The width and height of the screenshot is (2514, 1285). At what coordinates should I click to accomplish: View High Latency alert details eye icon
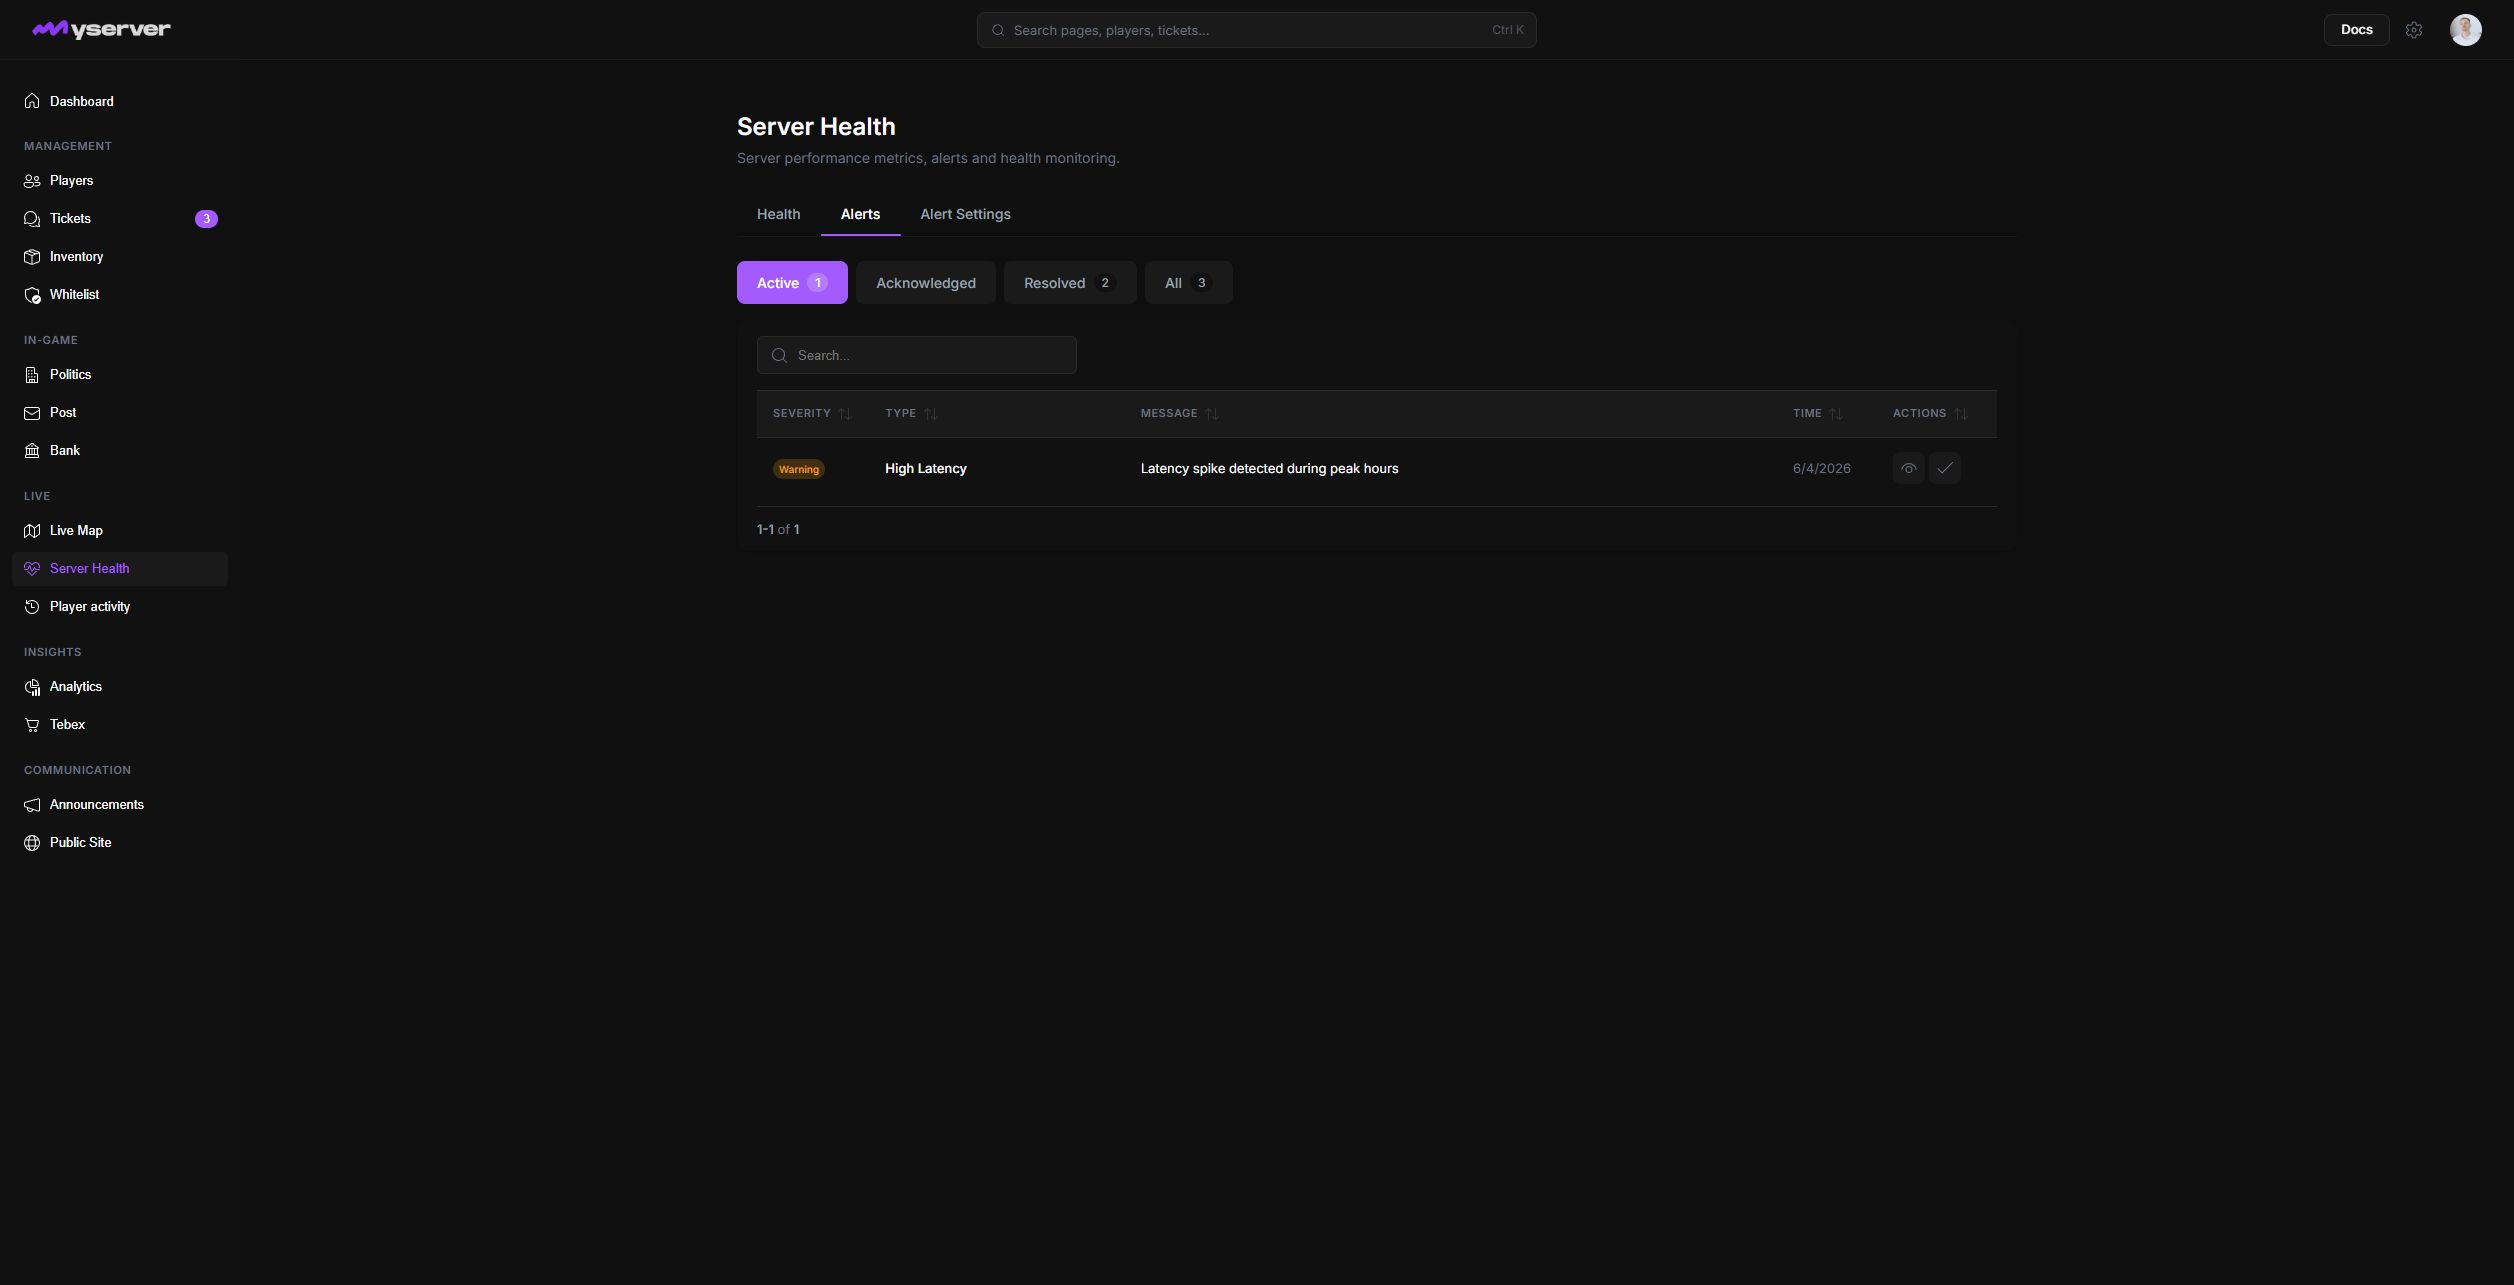[x=1908, y=468]
